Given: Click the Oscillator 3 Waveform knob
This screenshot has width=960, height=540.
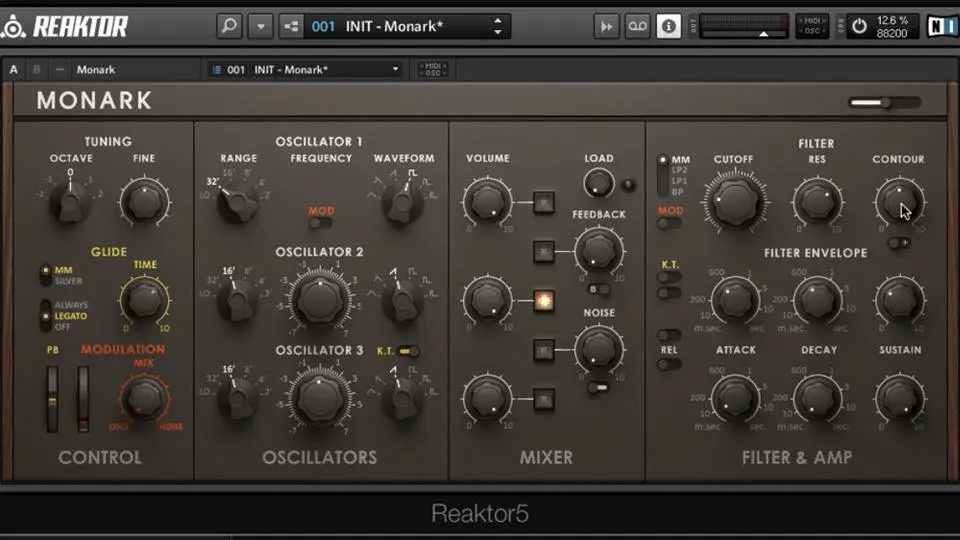Looking at the screenshot, I should pyautogui.click(x=402, y=398).
